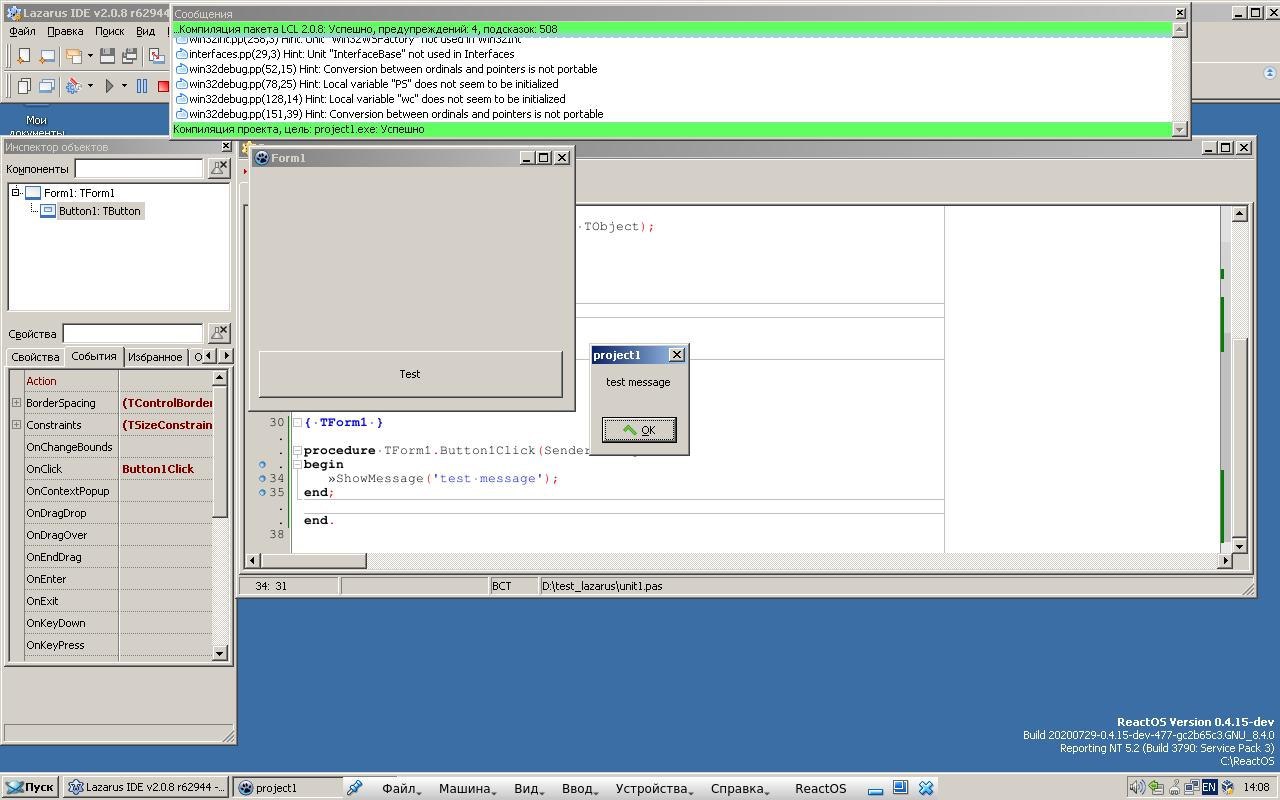The image size is (1280, 800).
Task: Switch to Lazarus IDE taskbar button
Action: click(x=146, y=788)
